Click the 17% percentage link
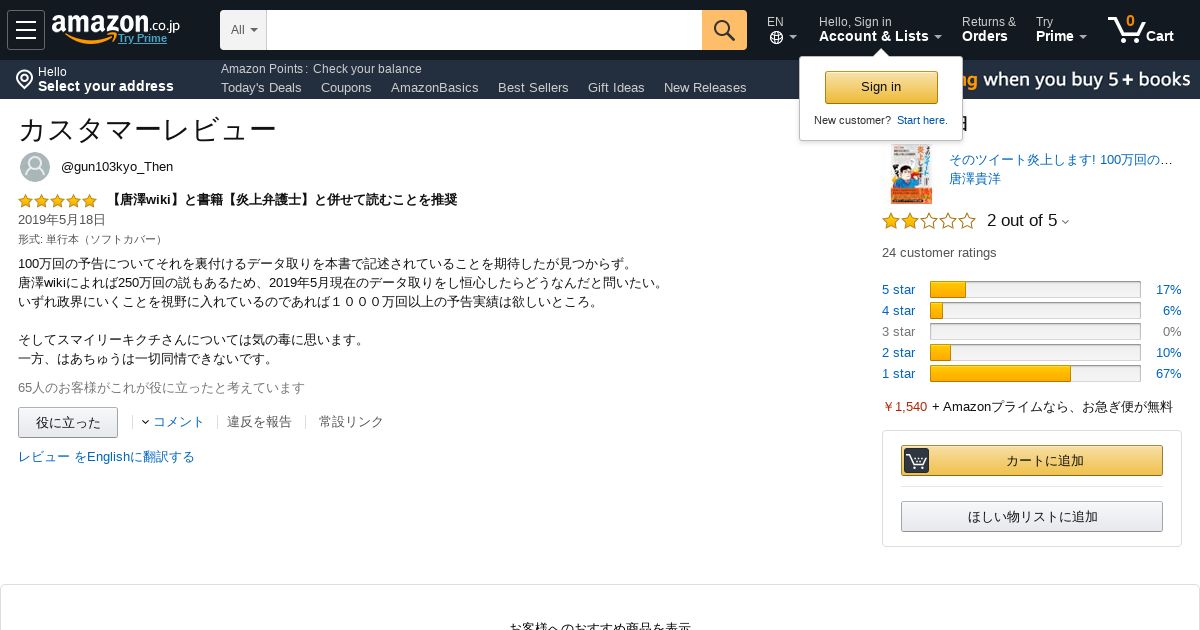The height and width of the screenshot is (630, 1200). (1168, 289)
